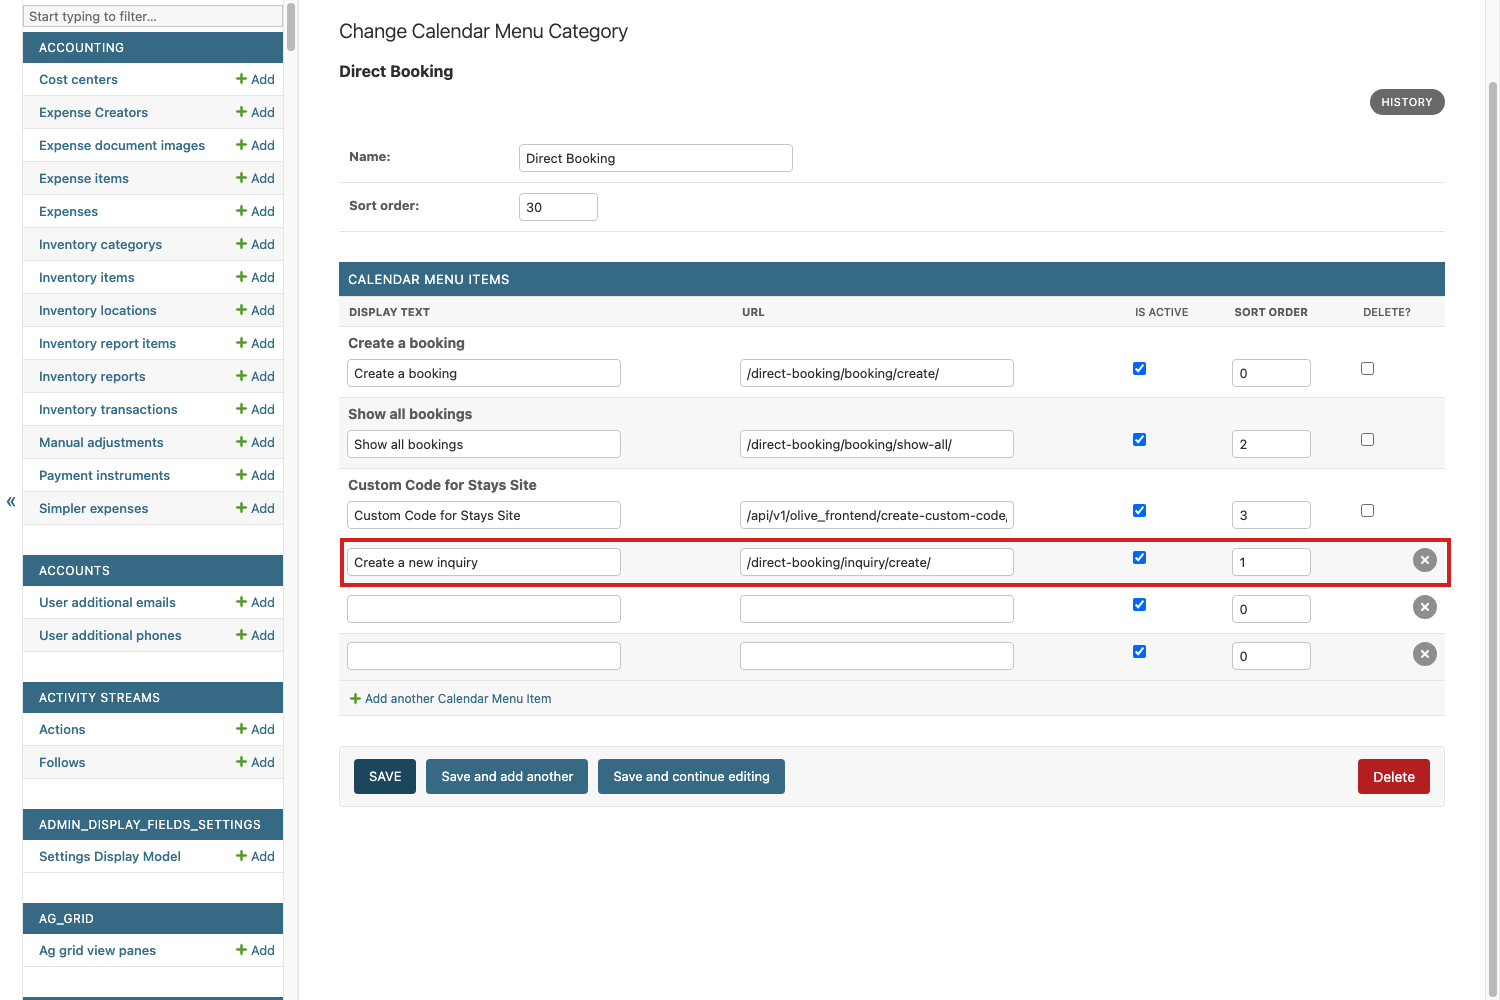This screenshot has height=1000, width=1500.
Task: Click the sort order field for Show all bookings
Action: 1271,444
